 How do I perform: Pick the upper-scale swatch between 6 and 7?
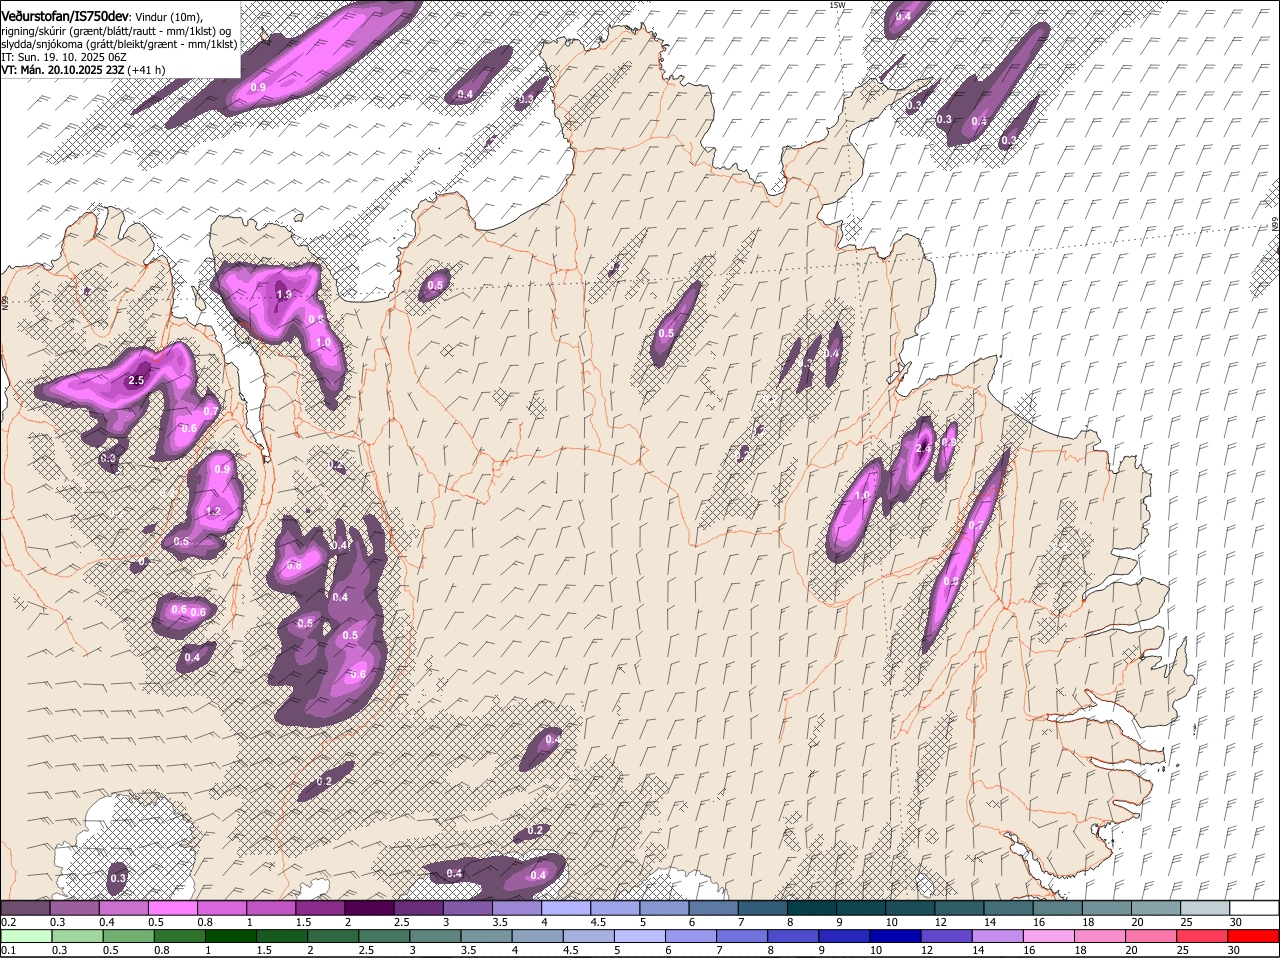713,907
